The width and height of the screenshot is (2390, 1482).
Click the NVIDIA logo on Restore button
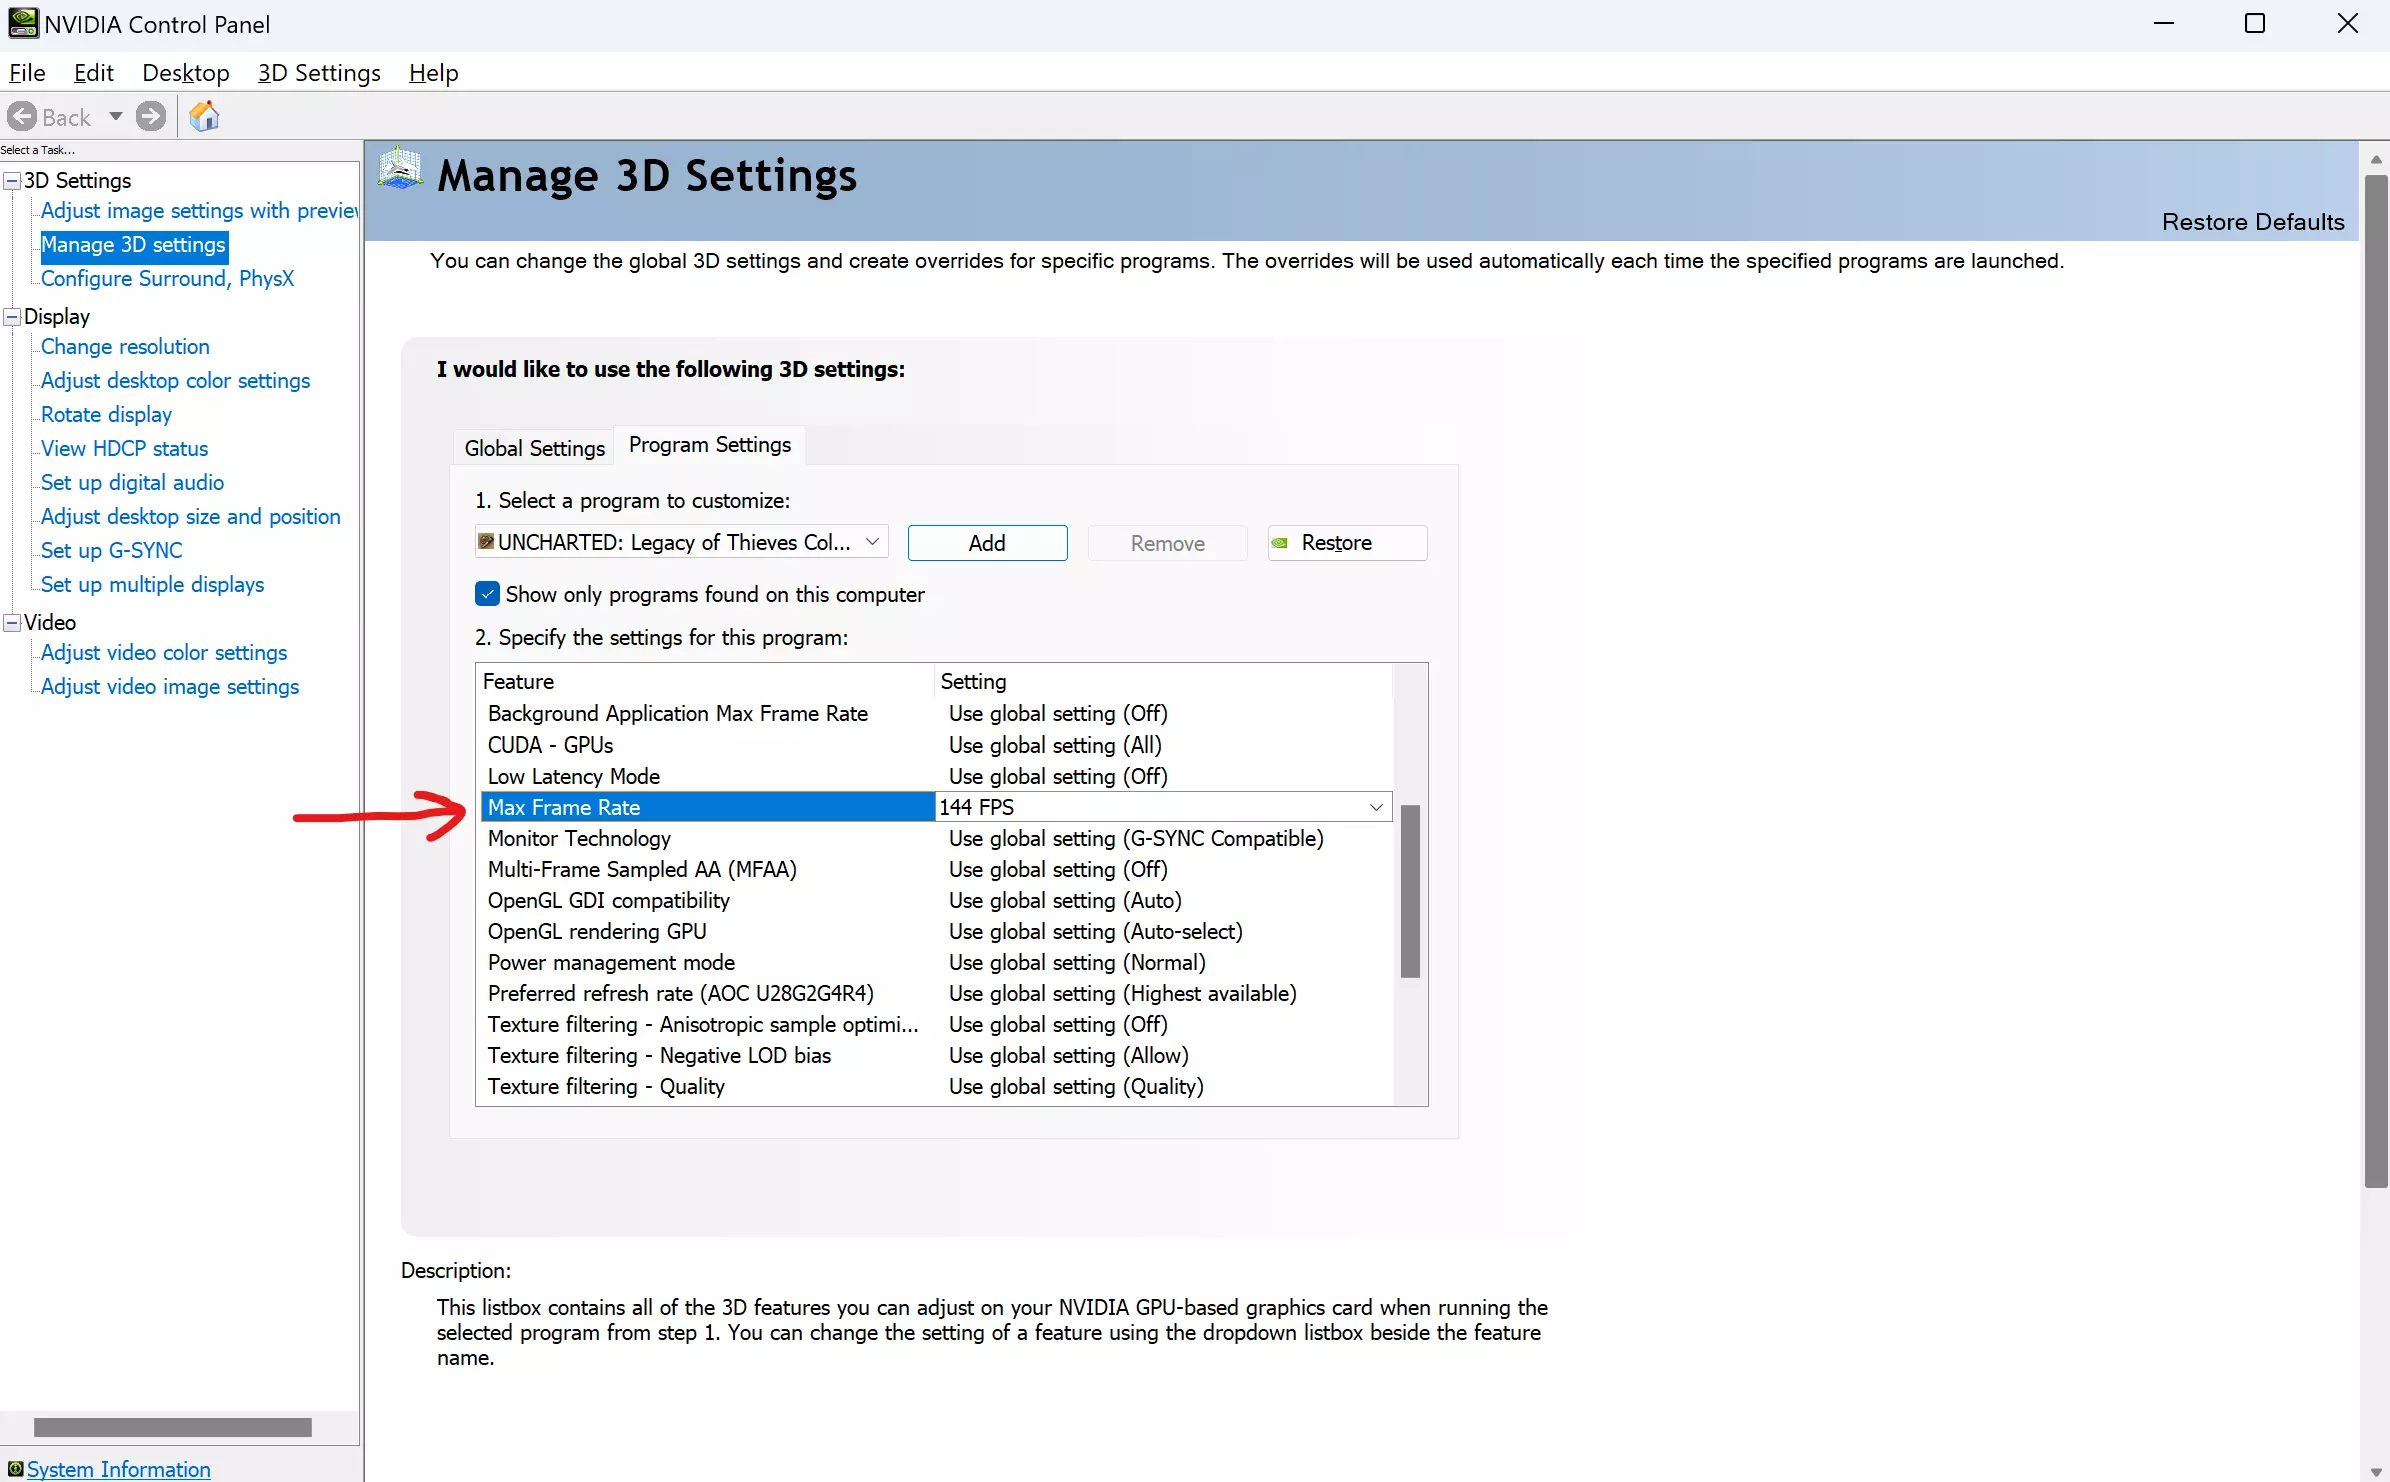click(x=1279, y=543)
